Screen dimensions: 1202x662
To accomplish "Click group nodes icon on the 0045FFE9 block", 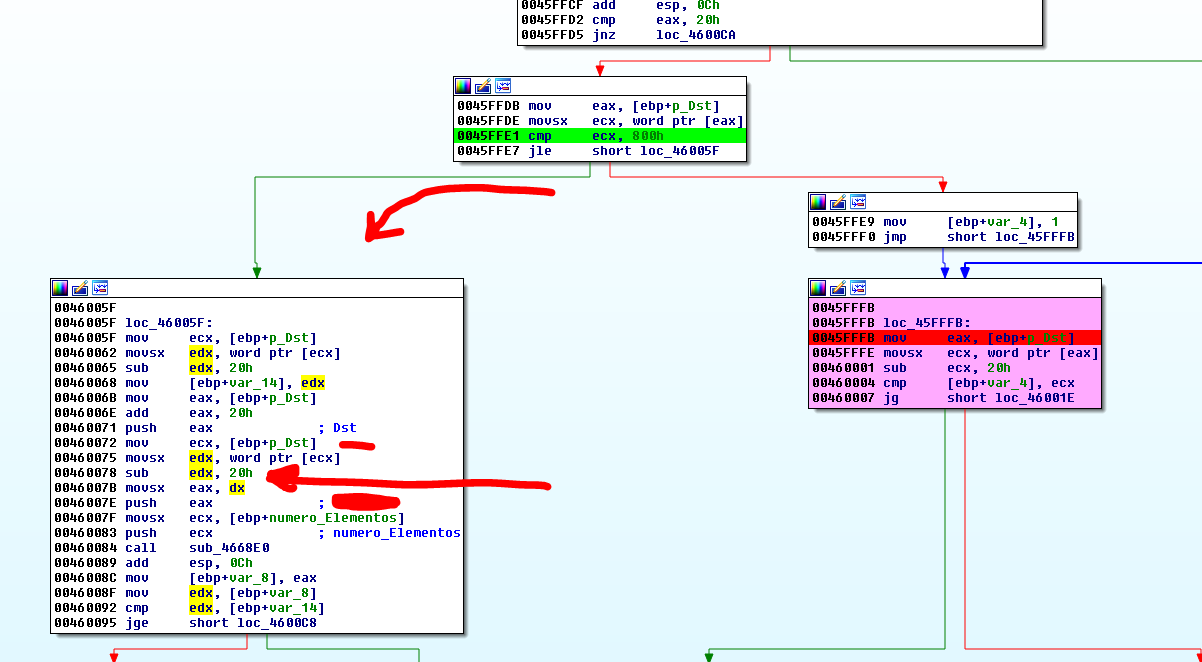I will 858,202.
